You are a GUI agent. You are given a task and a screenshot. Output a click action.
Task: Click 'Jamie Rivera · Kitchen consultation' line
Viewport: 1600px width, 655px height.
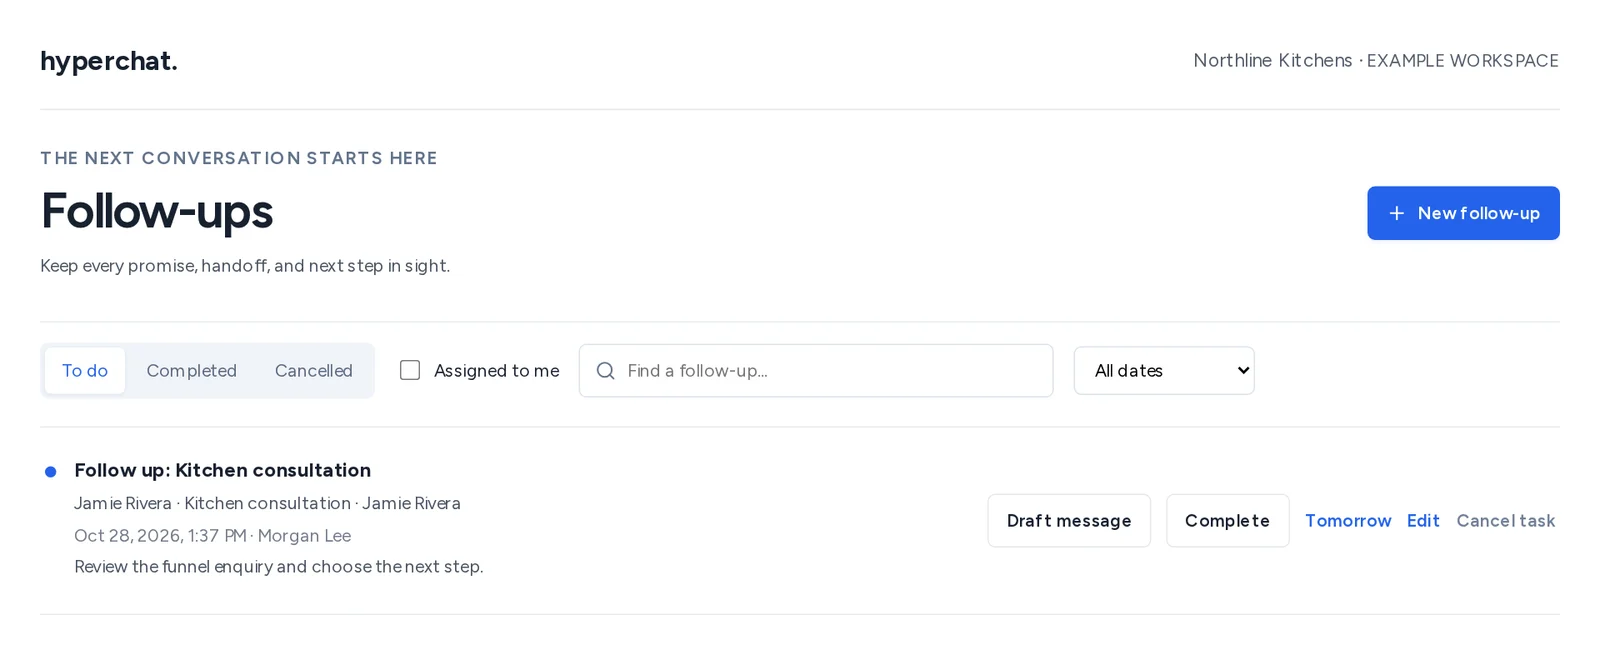click(x=267, y=503)
